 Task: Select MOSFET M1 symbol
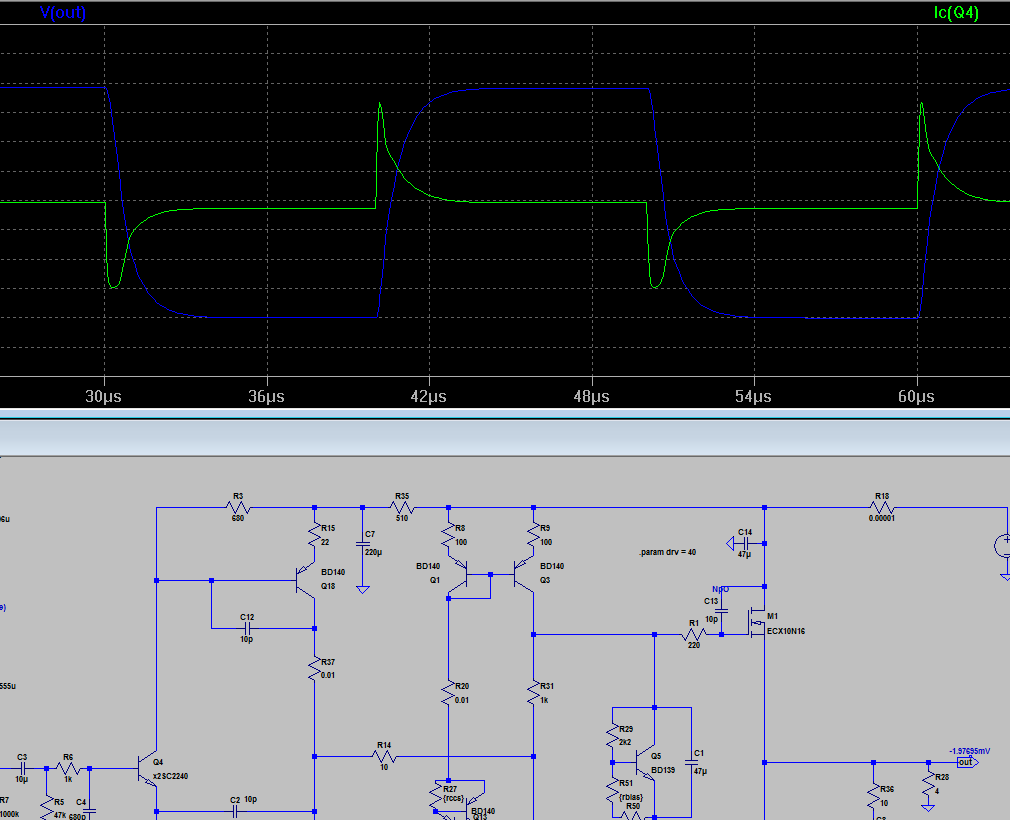click(x=756, y=622)
